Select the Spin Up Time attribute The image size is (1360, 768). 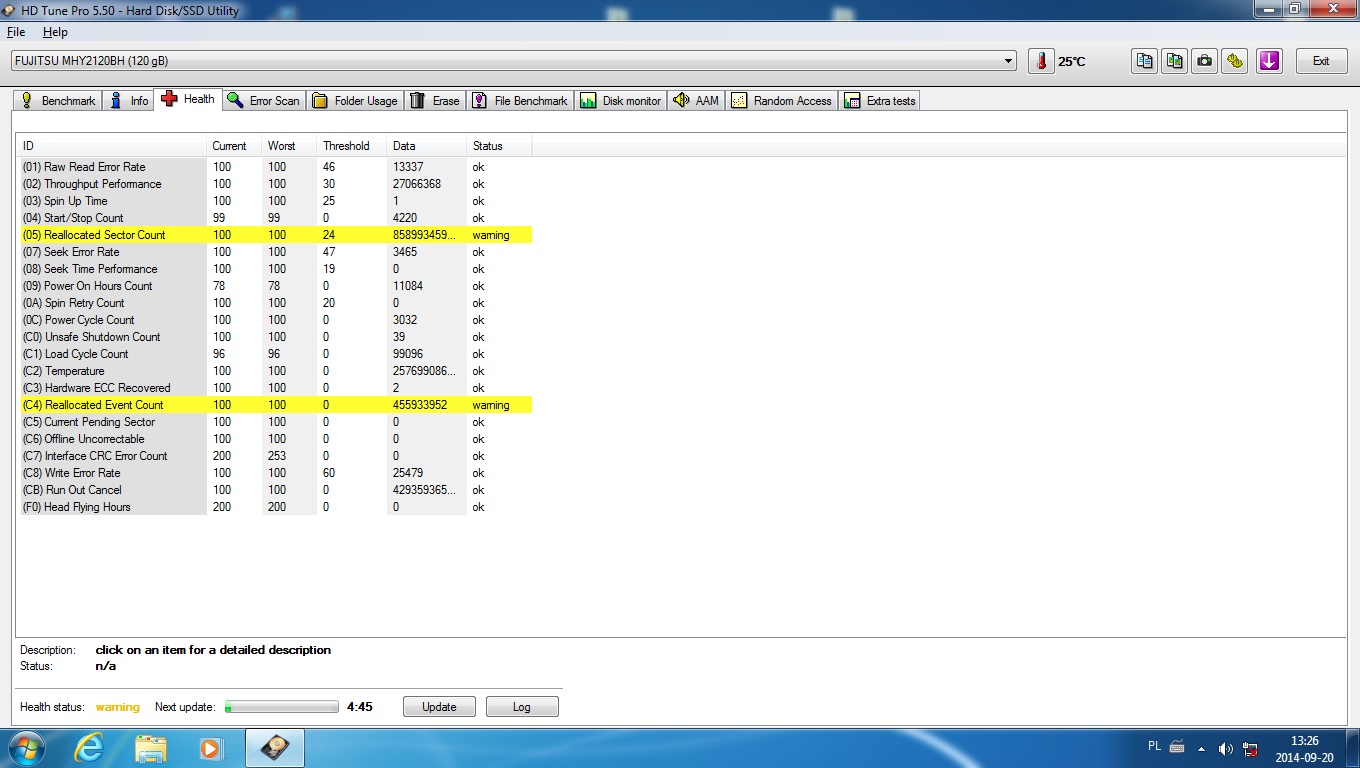pos(275,201)
